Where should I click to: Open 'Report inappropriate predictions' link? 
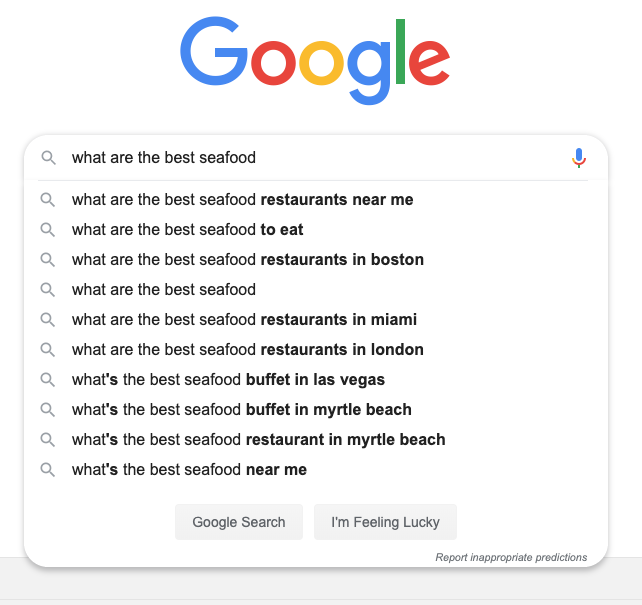click(511, 557)
